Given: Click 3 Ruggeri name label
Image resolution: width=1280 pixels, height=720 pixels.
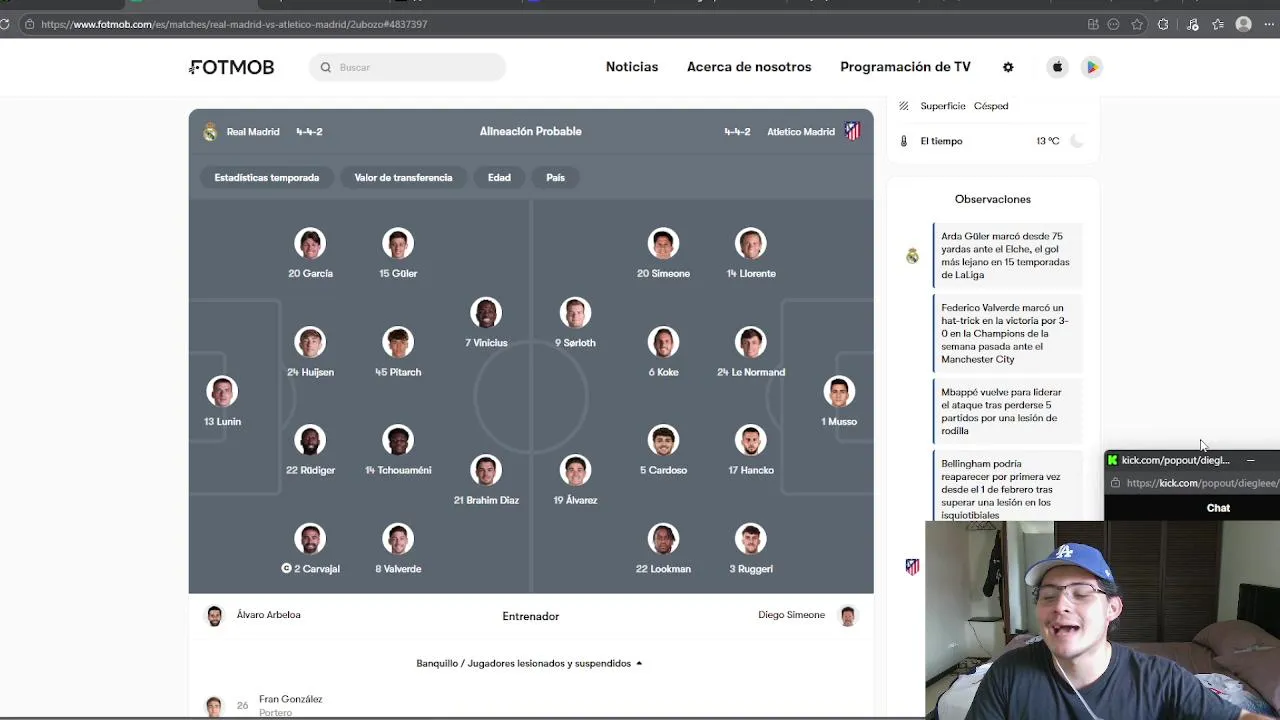Looking at the screenshot, I should point(751,569).
